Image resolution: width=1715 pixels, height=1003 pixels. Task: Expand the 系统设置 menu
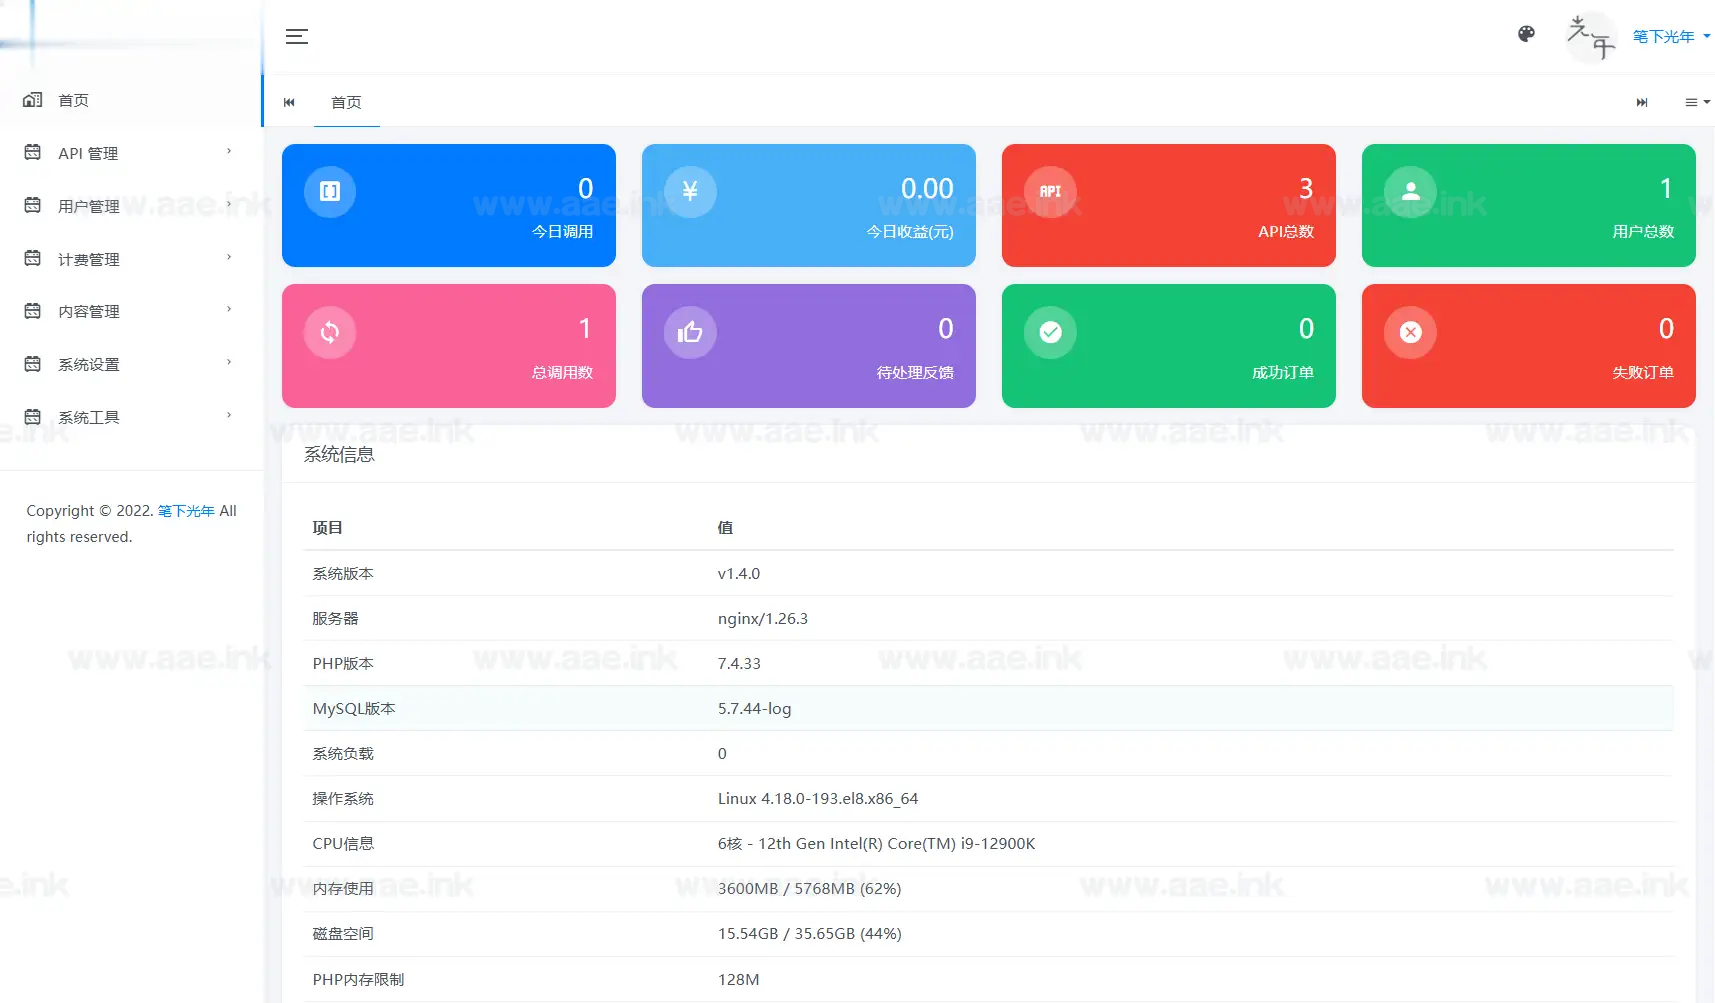point(131,364)
